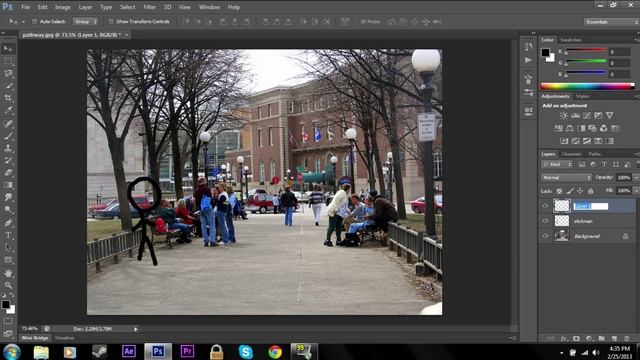640x360 pixels.
Task: Select the Horizontal Type tool
Action: tap(9, 235)
